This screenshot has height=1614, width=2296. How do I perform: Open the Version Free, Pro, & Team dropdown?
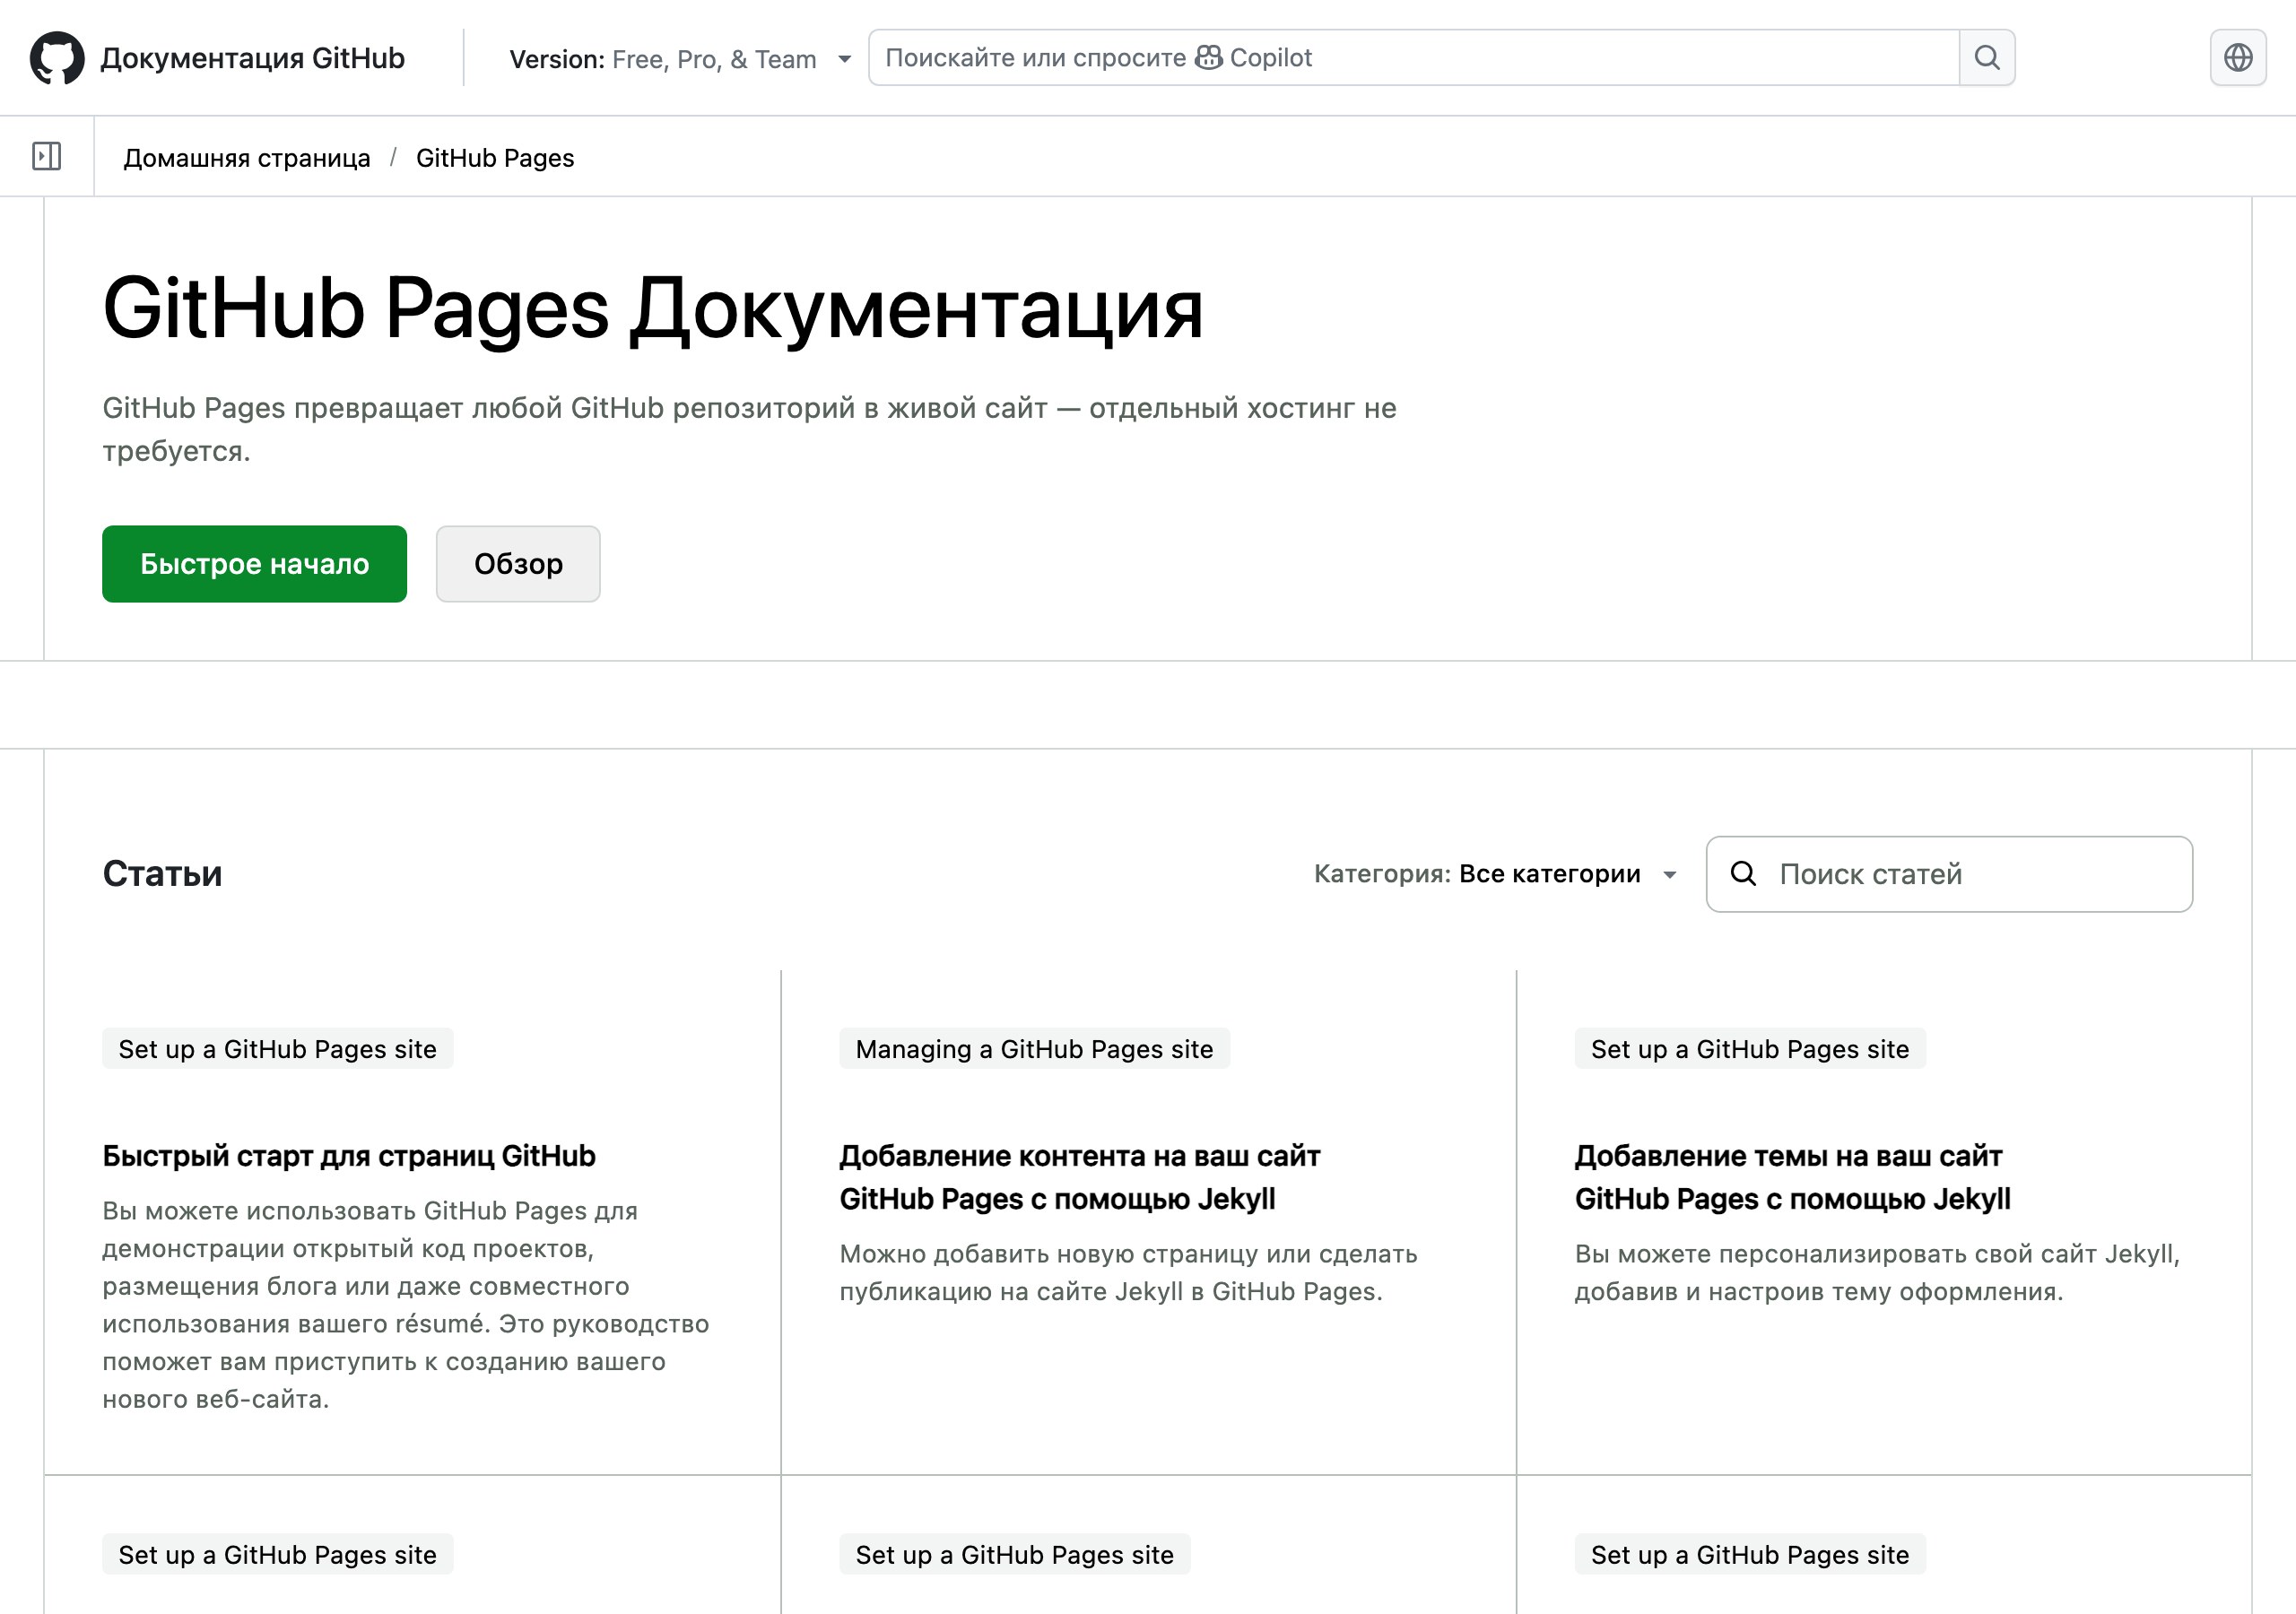click(x=680, y=59)
